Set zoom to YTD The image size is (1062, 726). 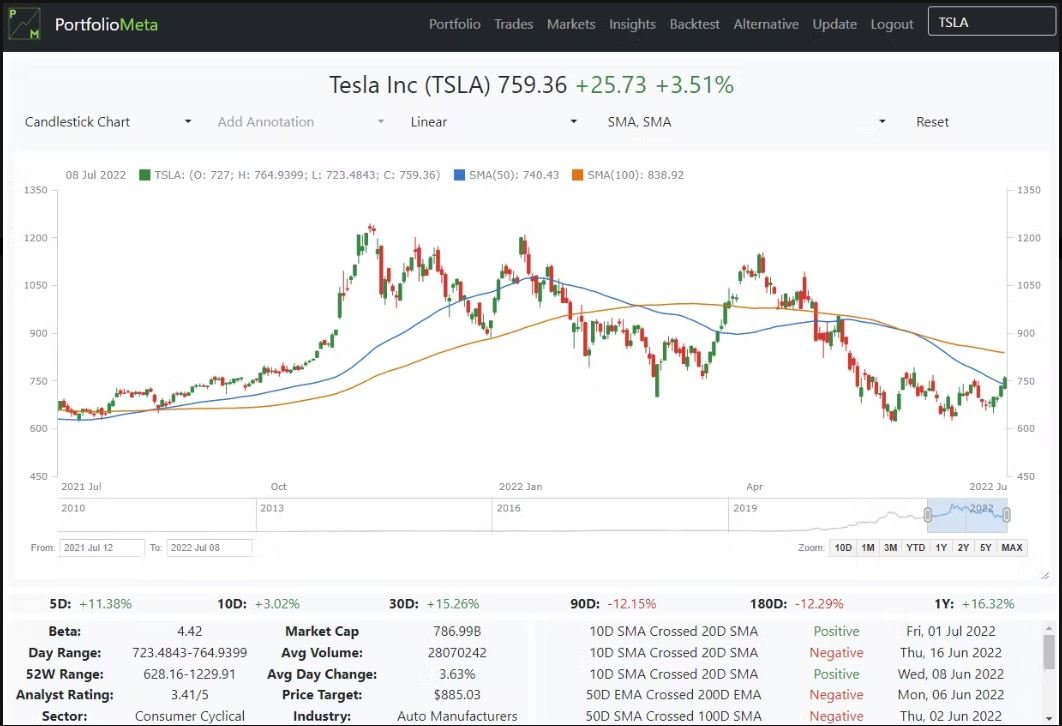pyautogui.click(x=916, y=547)
